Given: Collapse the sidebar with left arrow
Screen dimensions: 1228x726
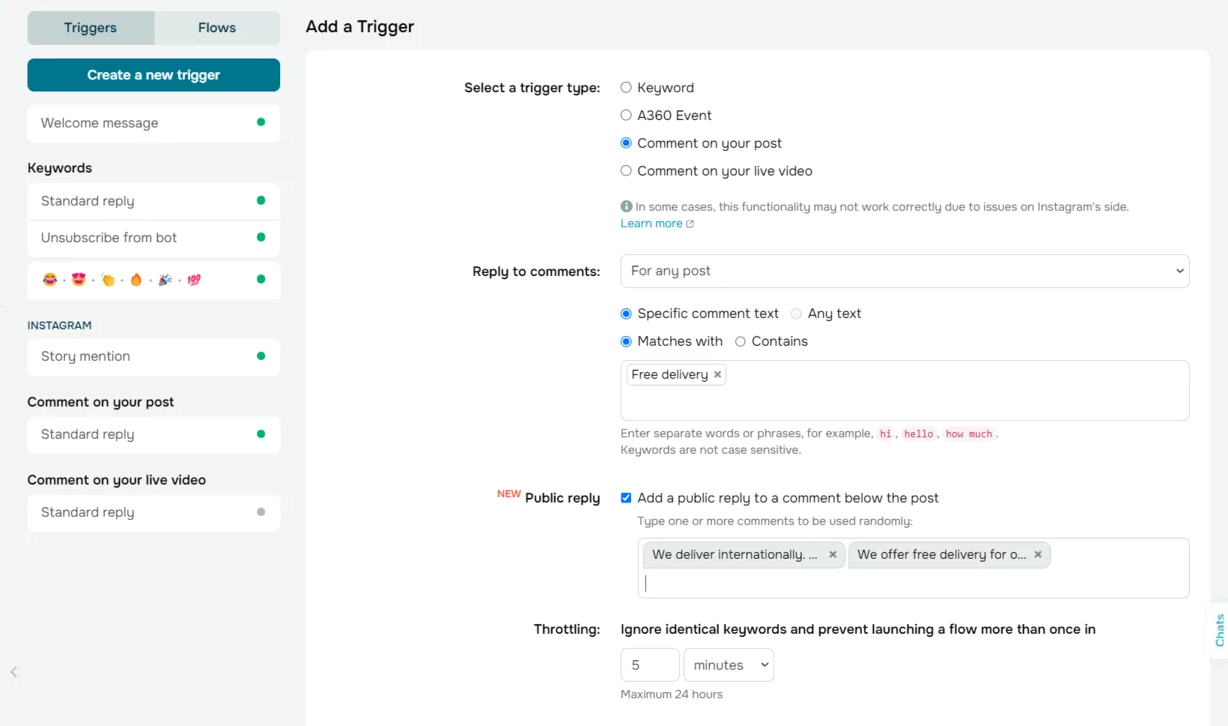Looking at the screenshot, I should 14,672.
